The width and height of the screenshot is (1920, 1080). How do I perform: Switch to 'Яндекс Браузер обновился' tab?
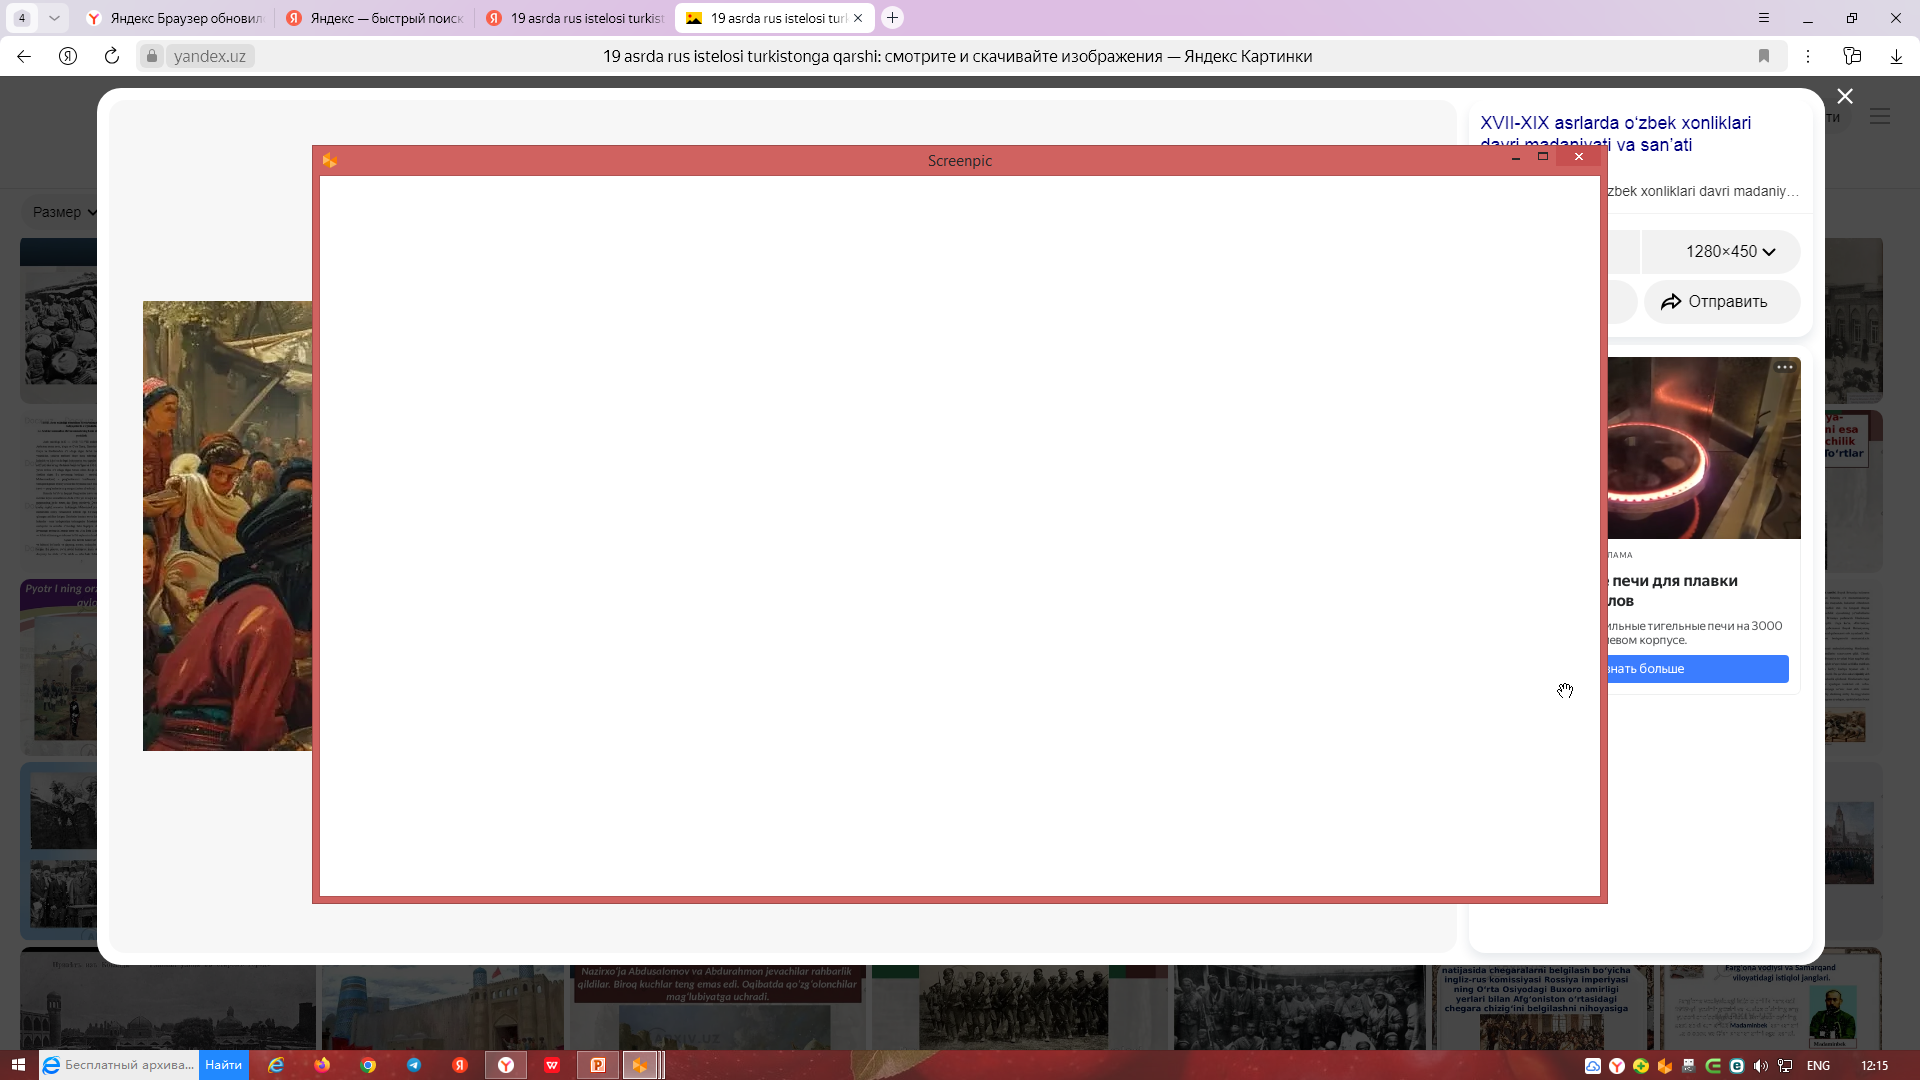coord(176,18)
